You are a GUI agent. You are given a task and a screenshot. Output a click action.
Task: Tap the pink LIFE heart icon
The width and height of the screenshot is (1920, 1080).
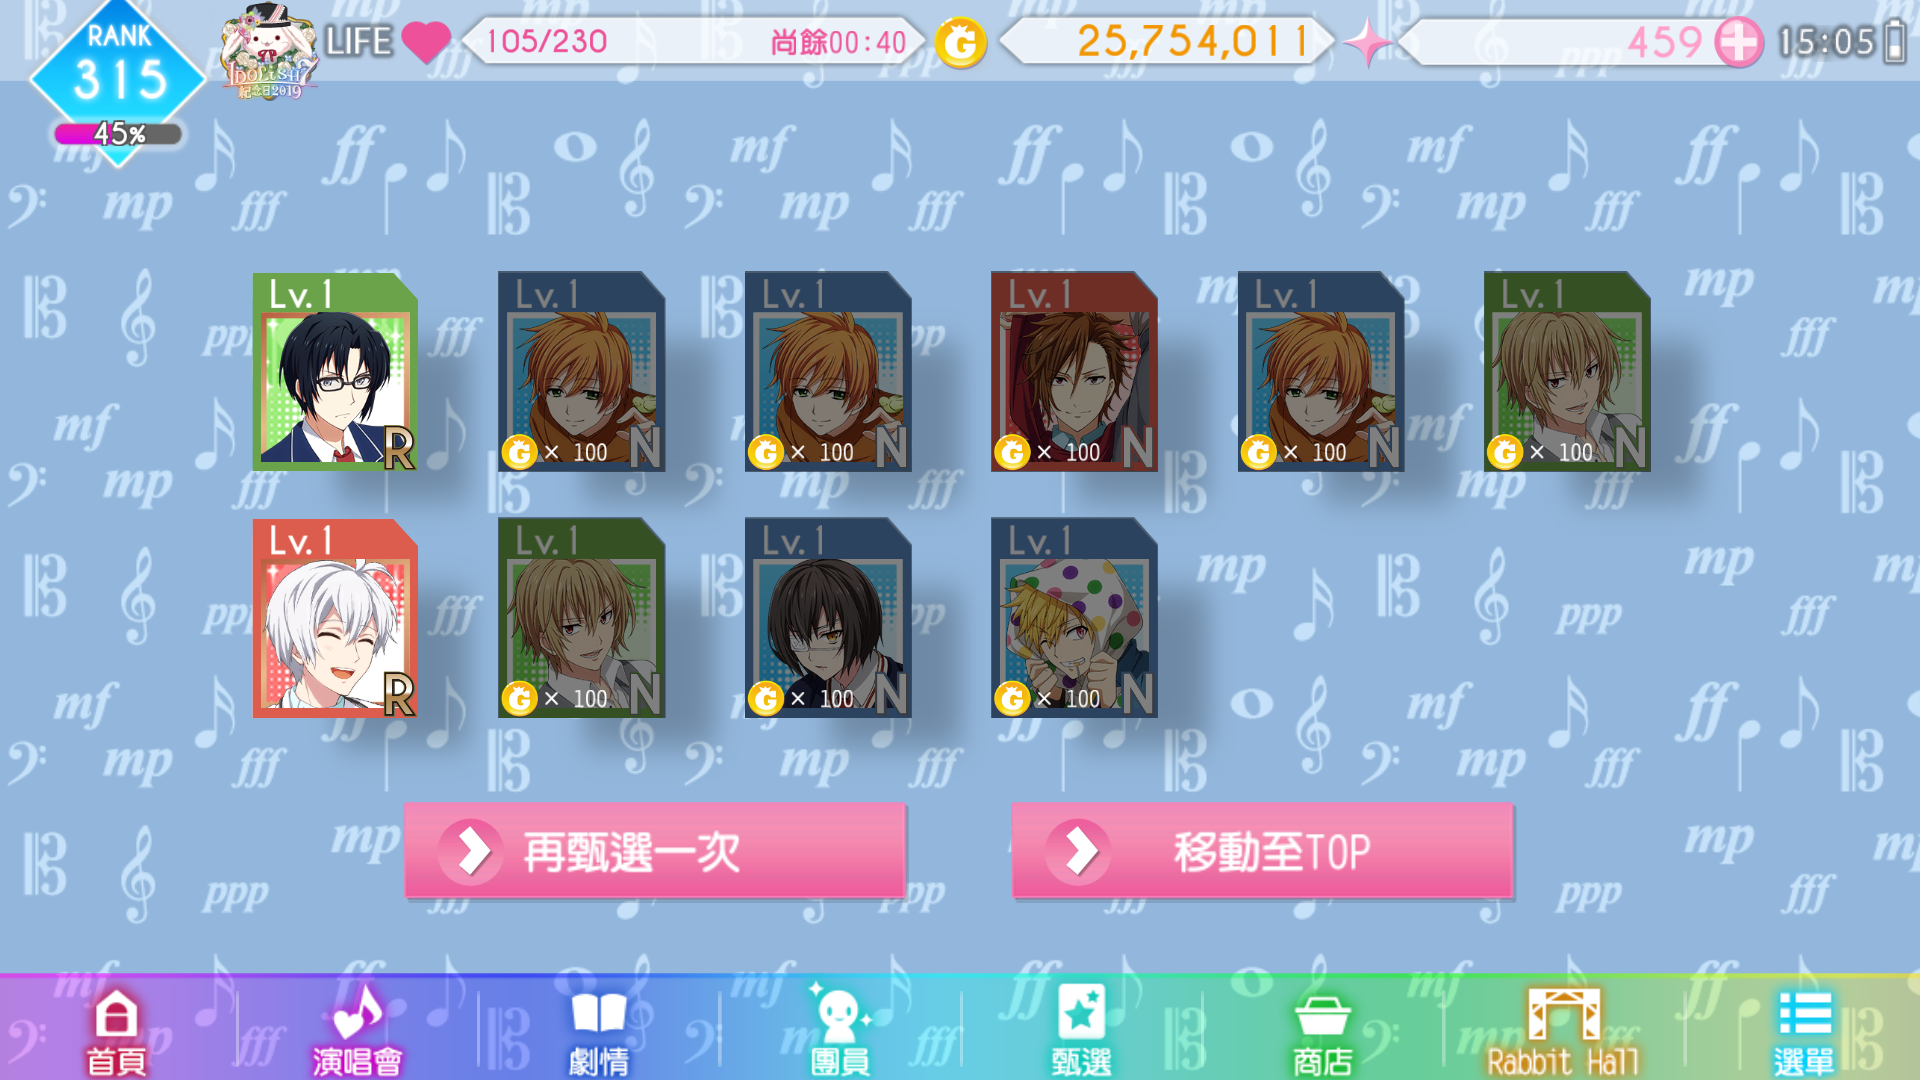coord(426,42)
